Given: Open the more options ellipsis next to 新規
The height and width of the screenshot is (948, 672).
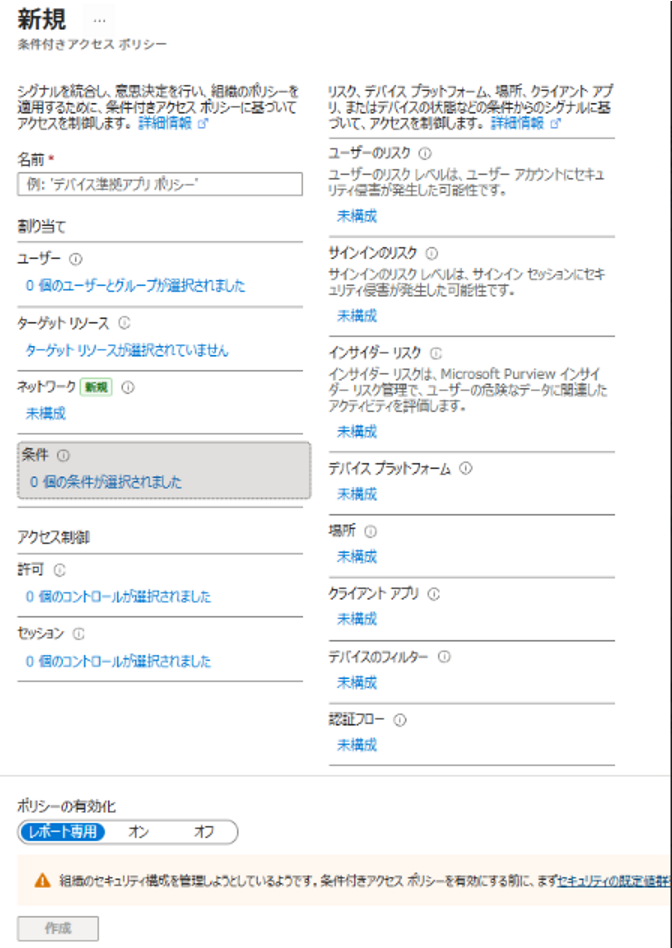Looking at the screenshot, I should [x=99, y=20].
